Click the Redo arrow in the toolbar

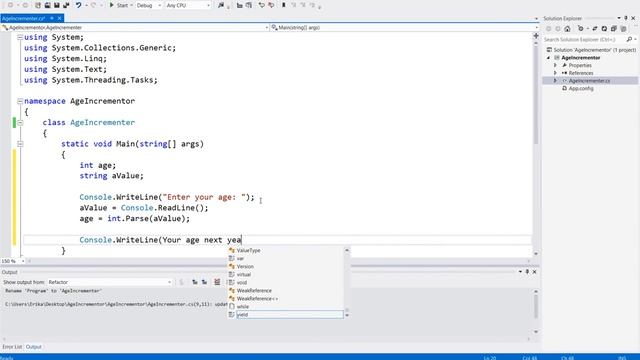93,5
